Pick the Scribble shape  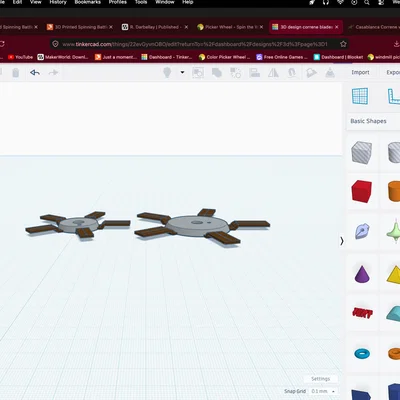tap(362, 231)
